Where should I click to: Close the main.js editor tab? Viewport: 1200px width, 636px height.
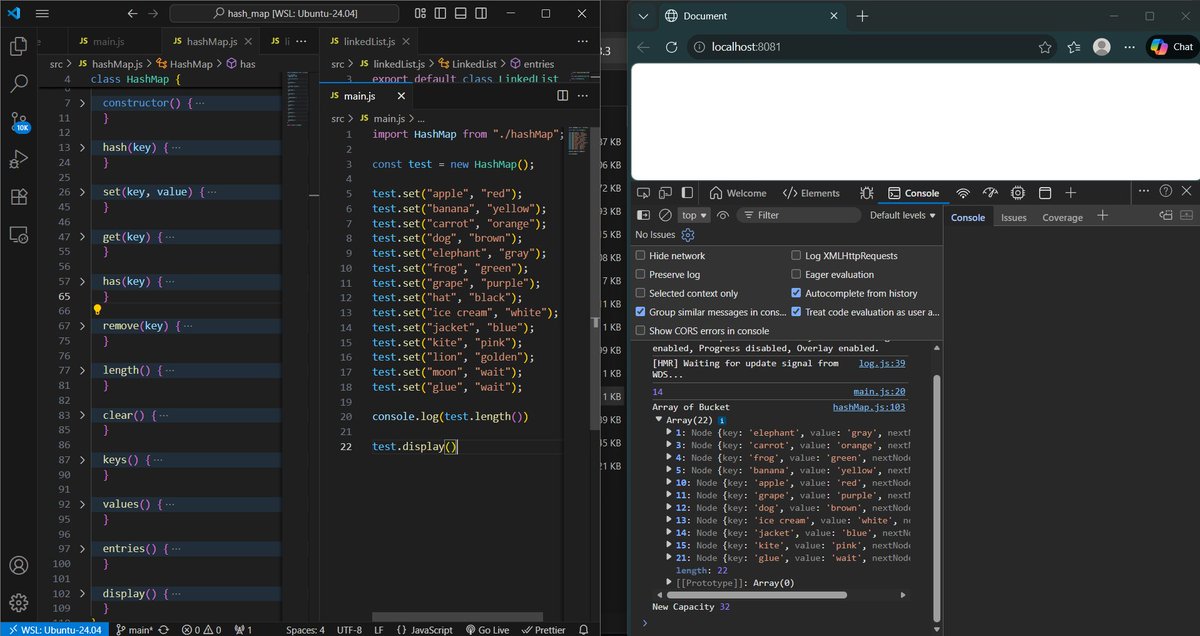(x=402, y=96)
